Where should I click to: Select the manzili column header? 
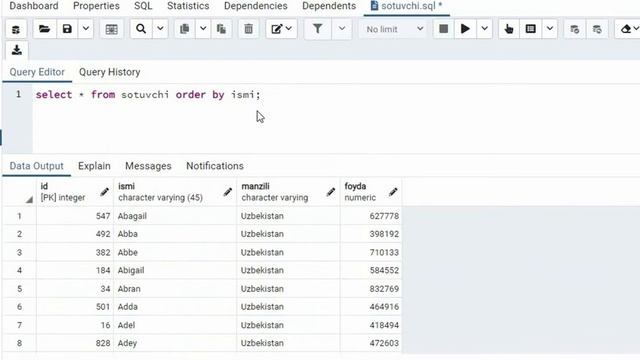click(x=288, y=192)
